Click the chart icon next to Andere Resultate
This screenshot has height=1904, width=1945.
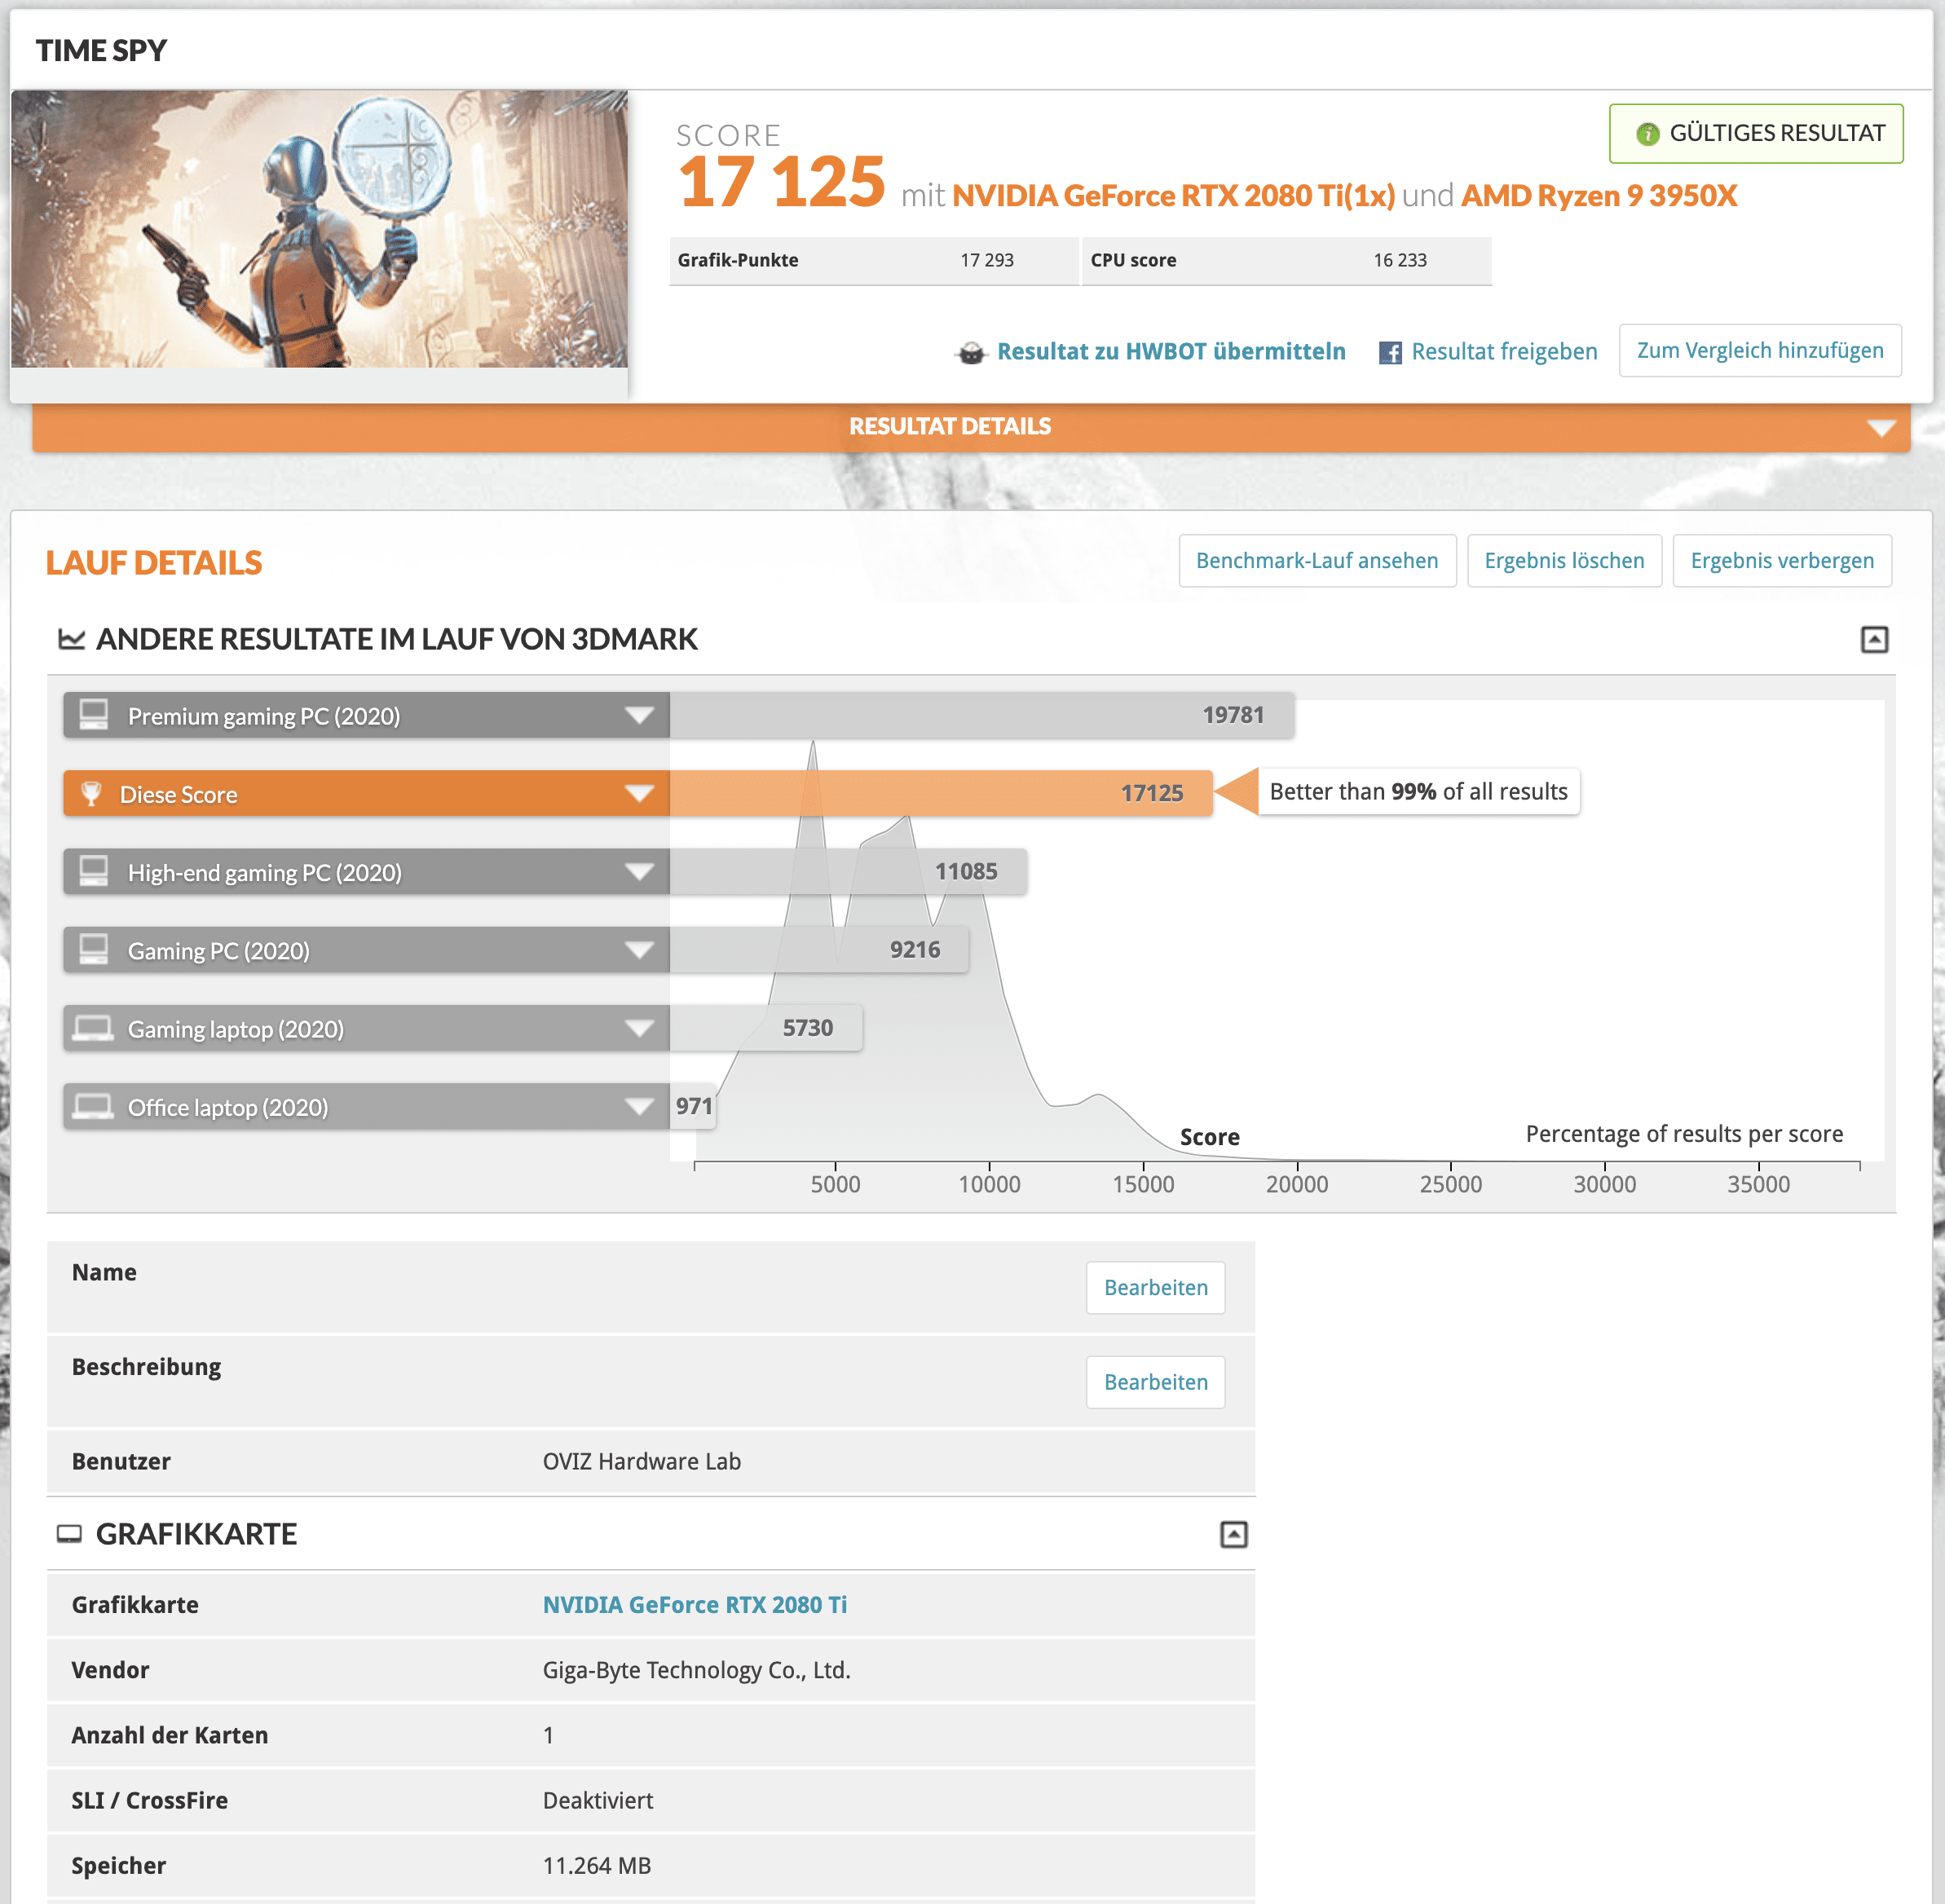(71, 639)
